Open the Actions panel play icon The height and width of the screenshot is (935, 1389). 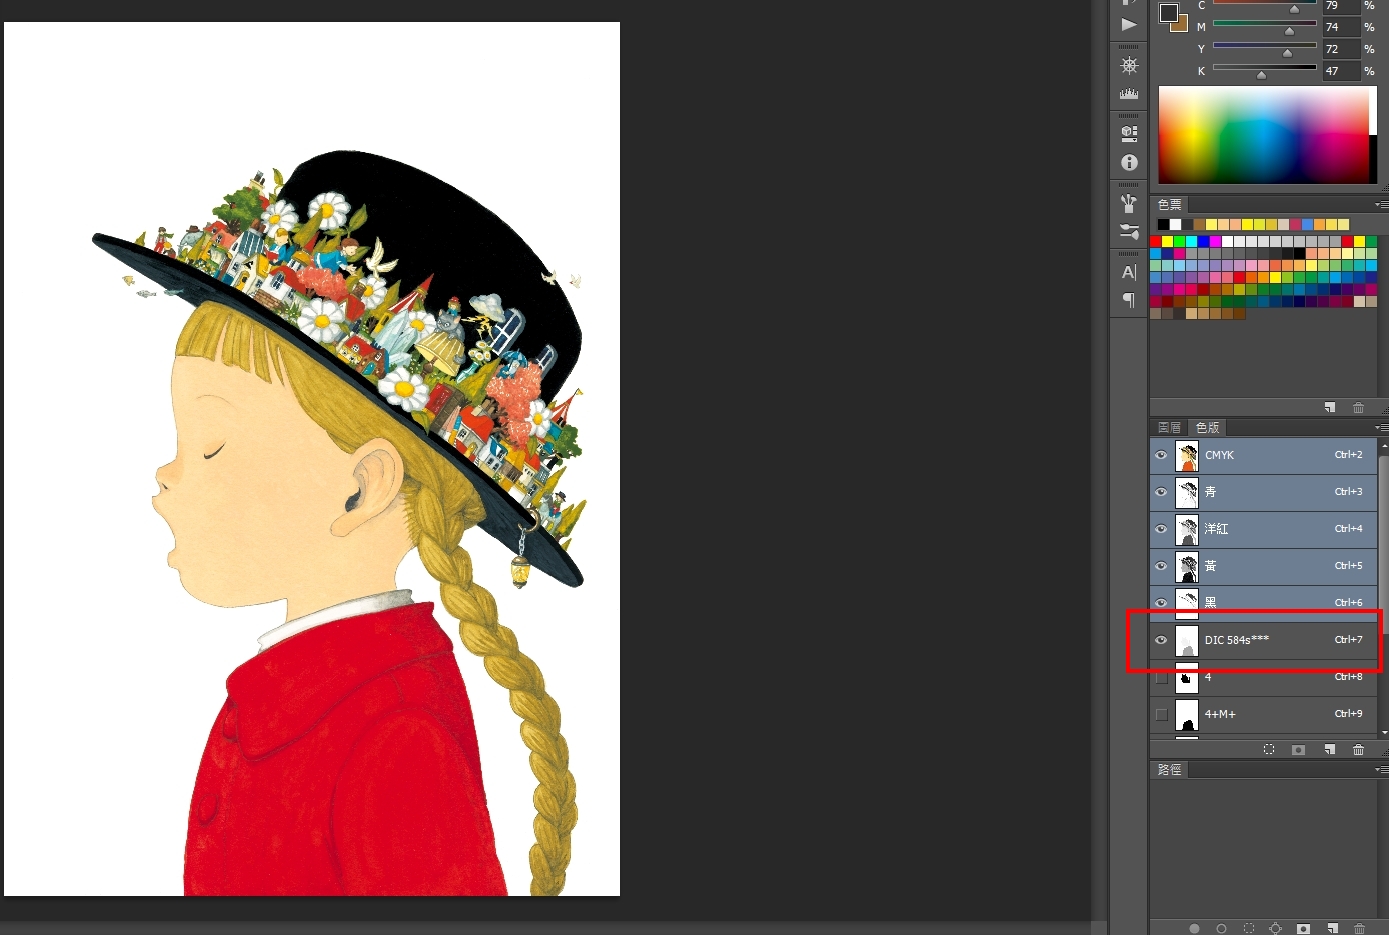pos(1129,24)
